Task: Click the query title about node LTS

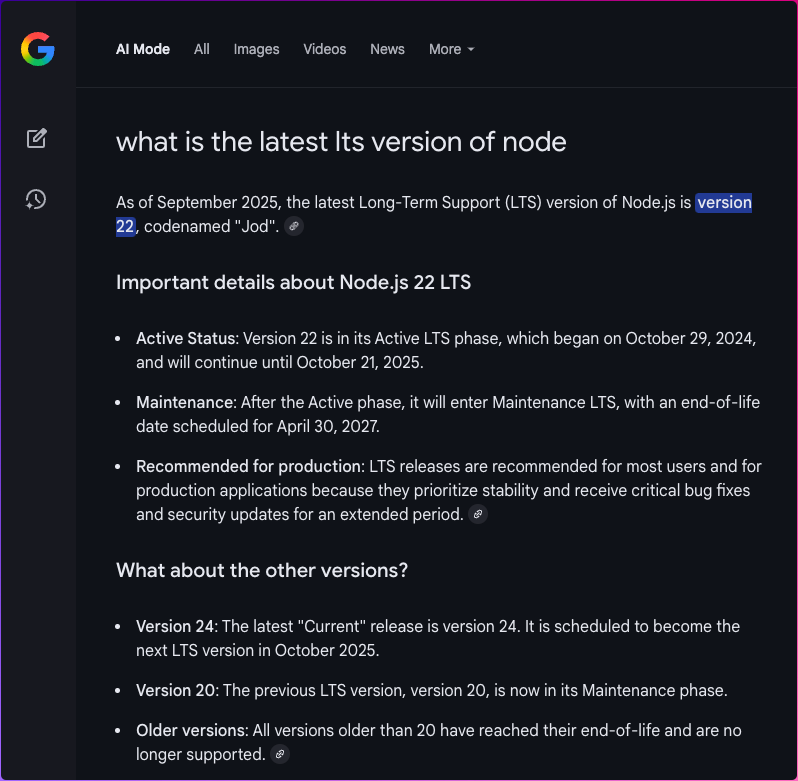Action: [x=341, y=142]
